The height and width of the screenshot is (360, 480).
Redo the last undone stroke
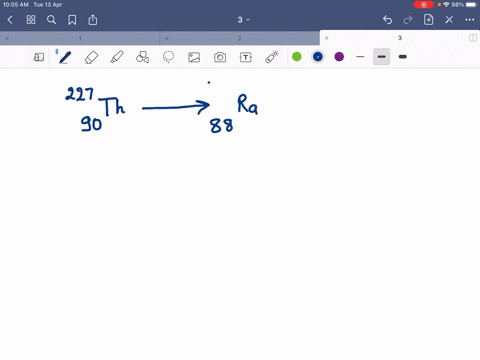(408, 20)
